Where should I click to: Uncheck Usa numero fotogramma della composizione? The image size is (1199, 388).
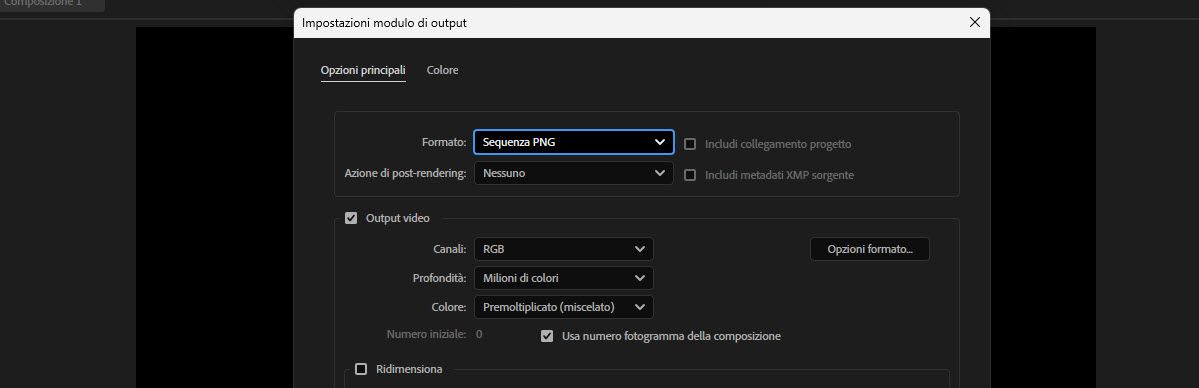(547, 336)
